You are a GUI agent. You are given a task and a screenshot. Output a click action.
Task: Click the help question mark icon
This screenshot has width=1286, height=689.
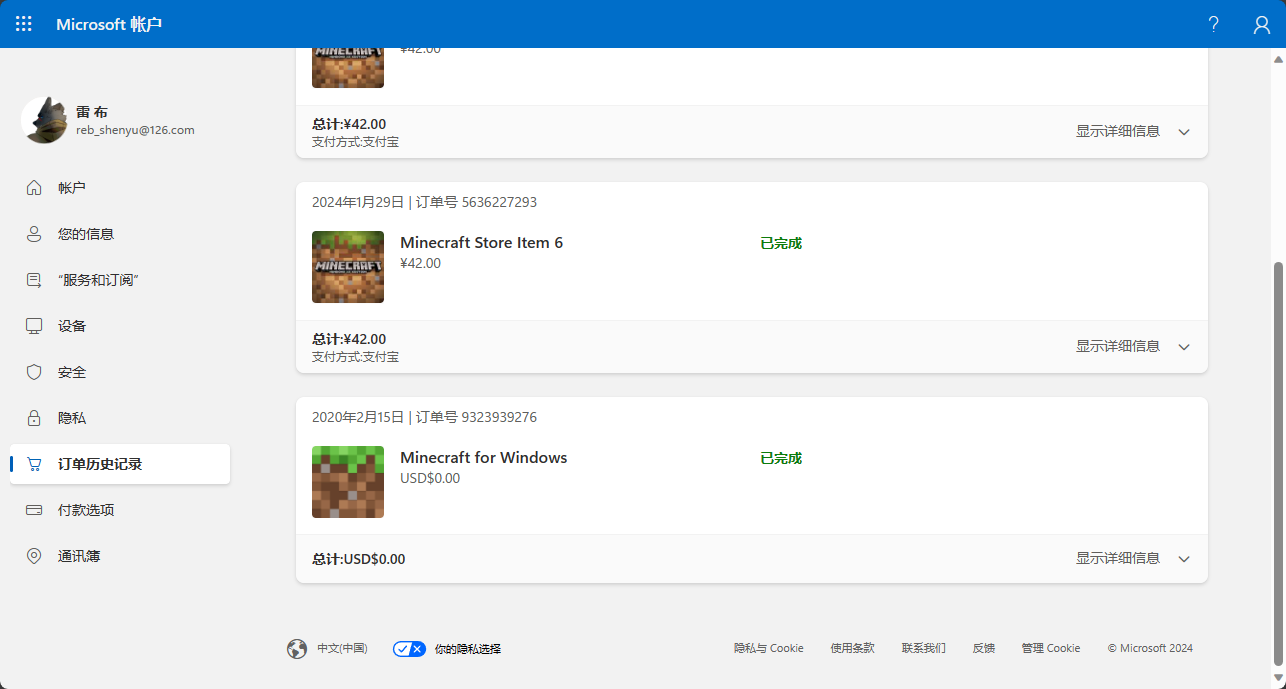pos(1213,24)
